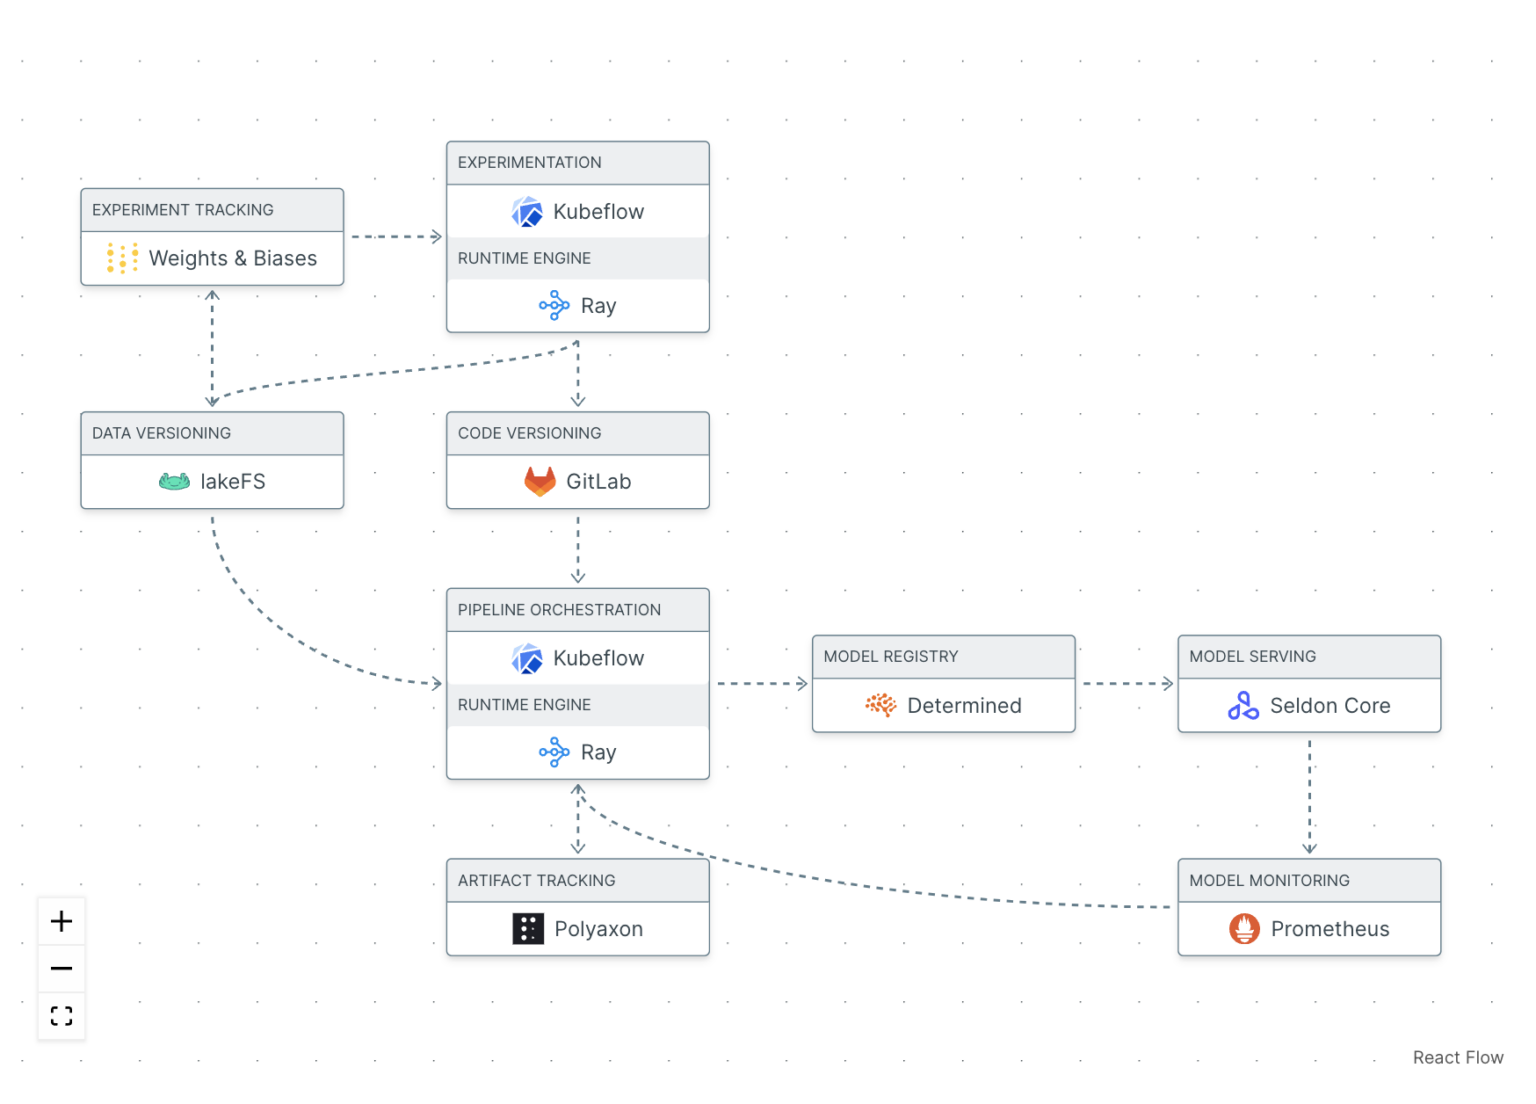This screenshot has width=1536, height=1104.
Task: Select Ray text in Experimentation node
Action: (598, 306)
